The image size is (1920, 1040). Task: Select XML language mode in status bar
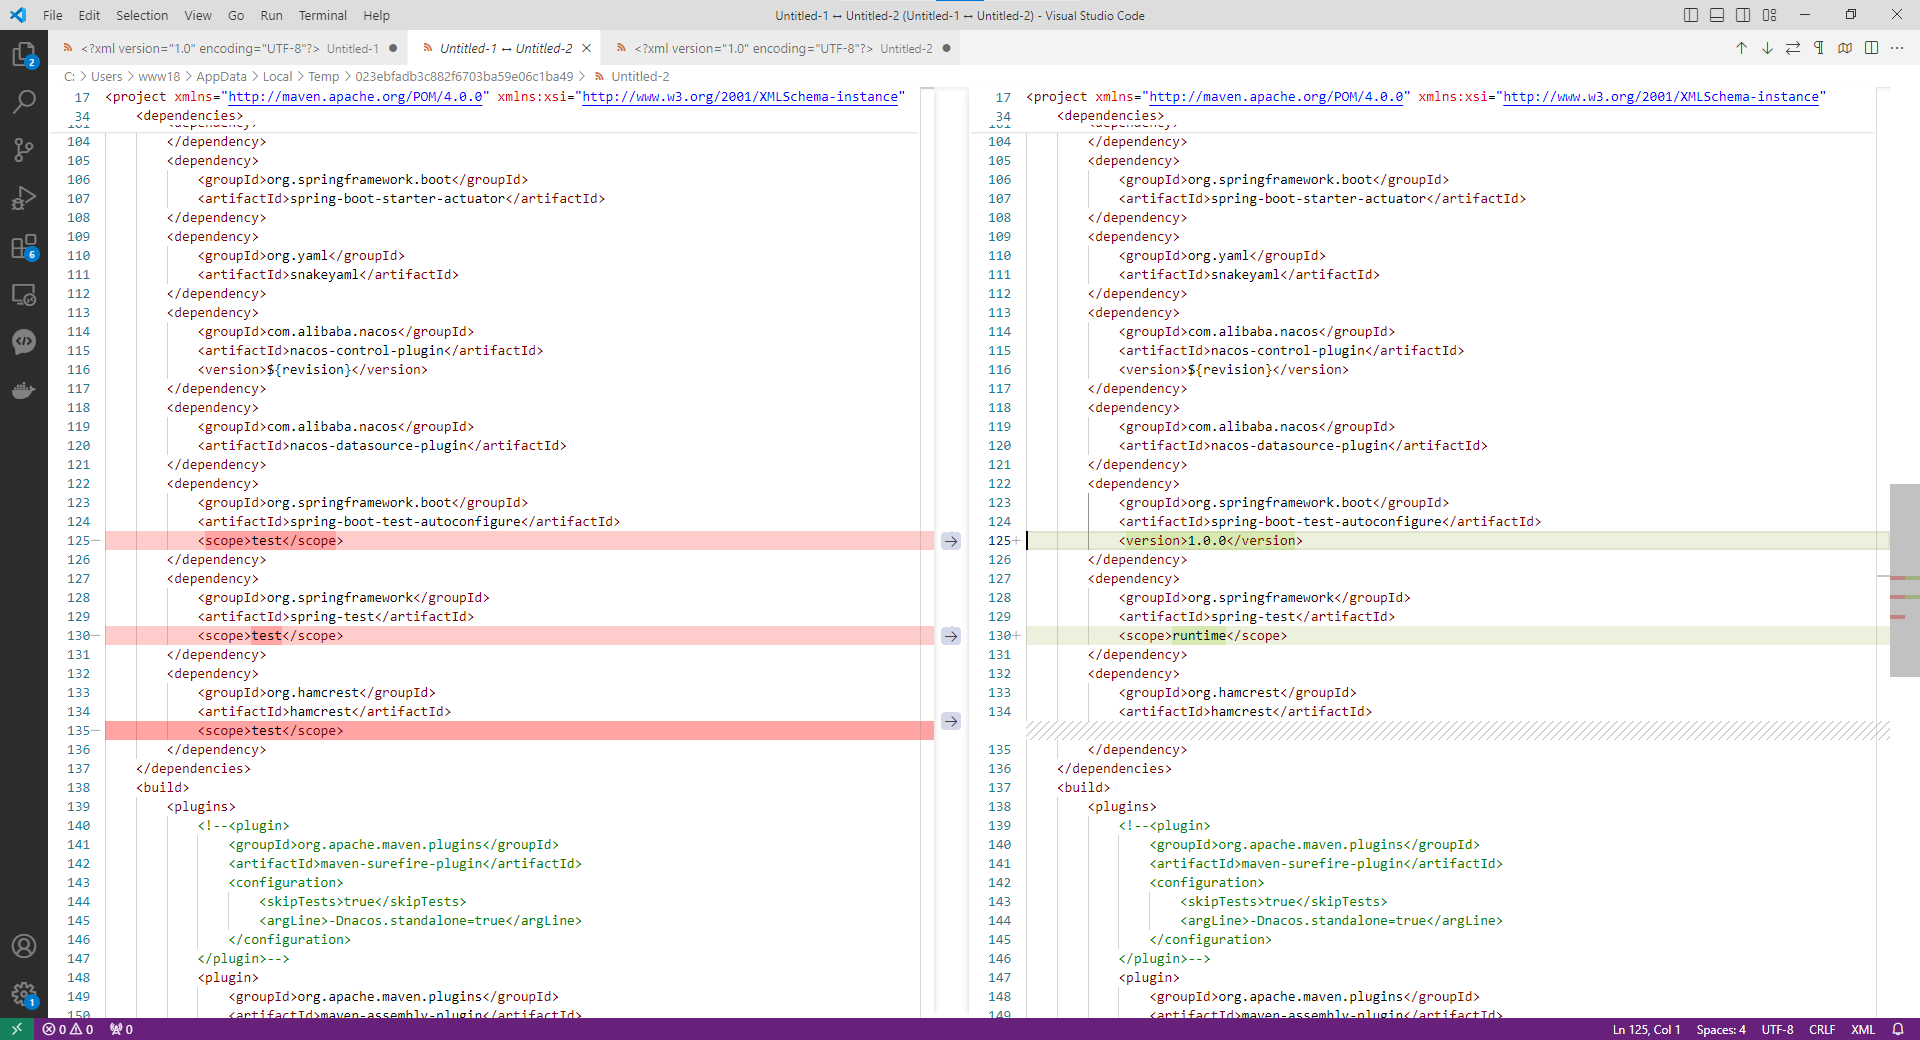tap(1863, 1029)
